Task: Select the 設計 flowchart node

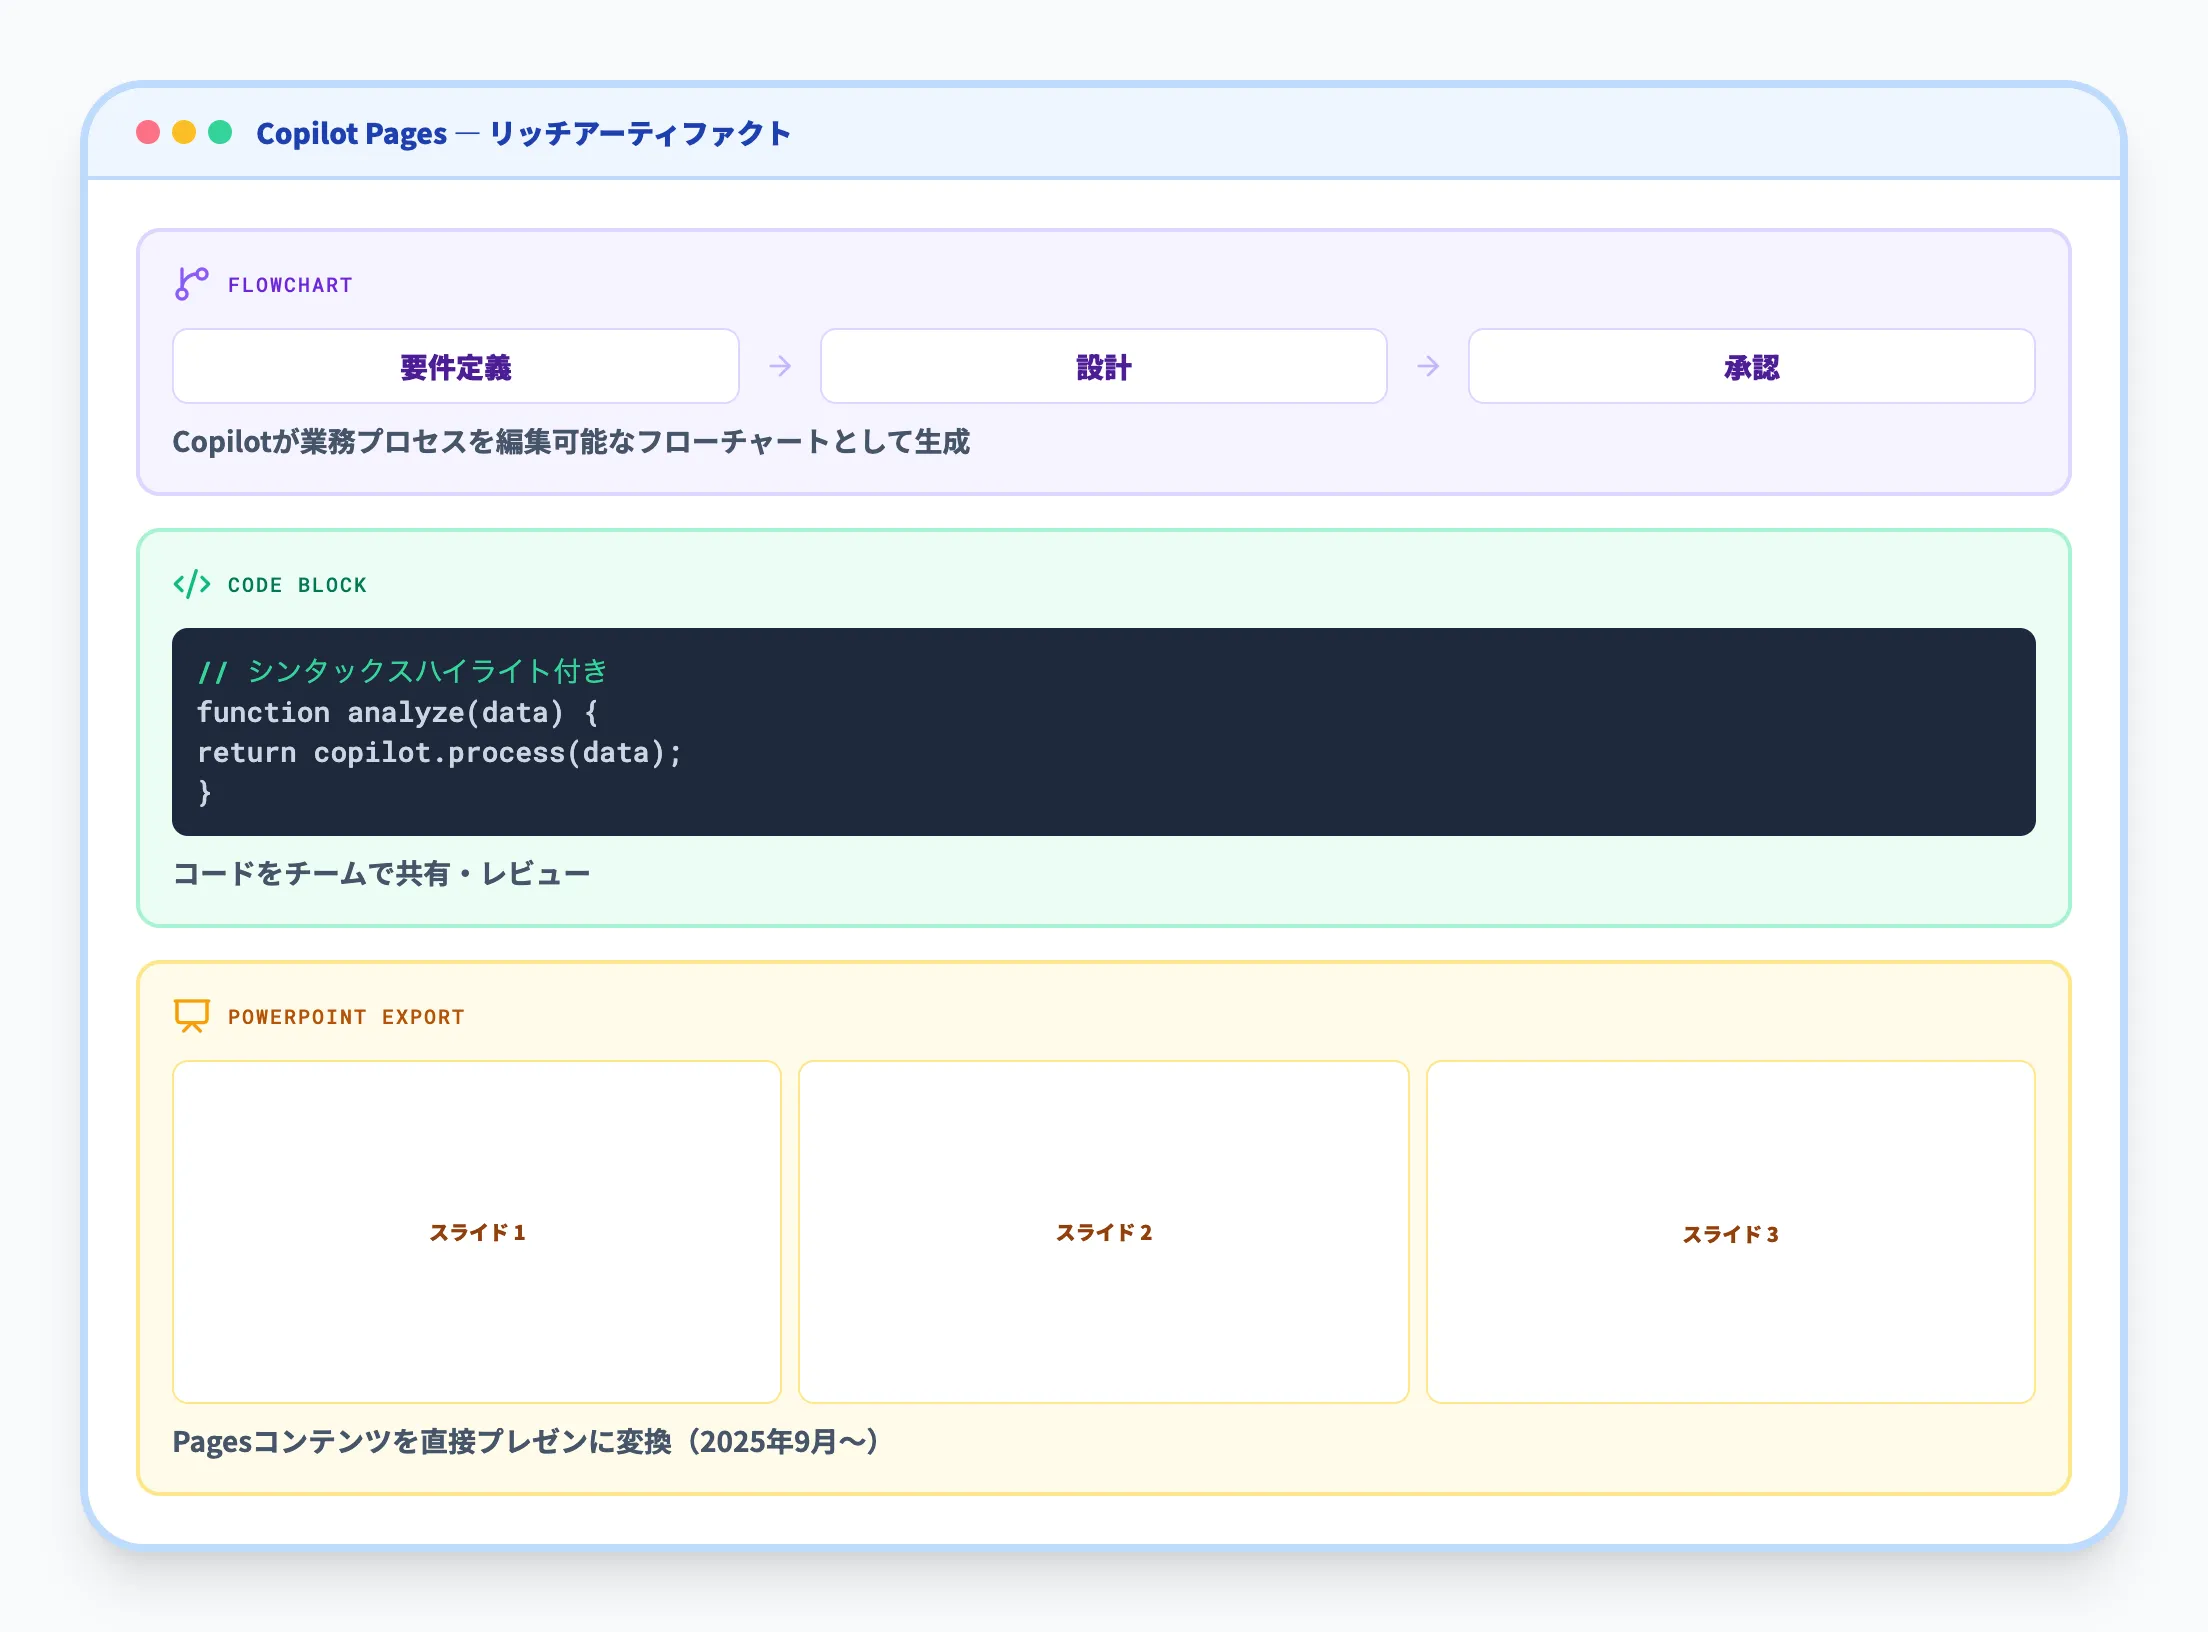Action: click(1103, 367)
